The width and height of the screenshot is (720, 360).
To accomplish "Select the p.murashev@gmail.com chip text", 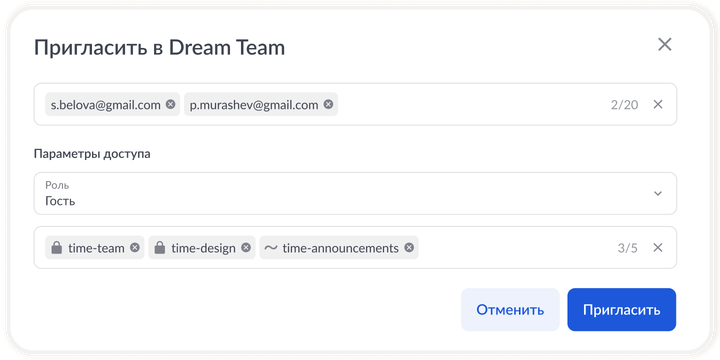I will (254, 105).
